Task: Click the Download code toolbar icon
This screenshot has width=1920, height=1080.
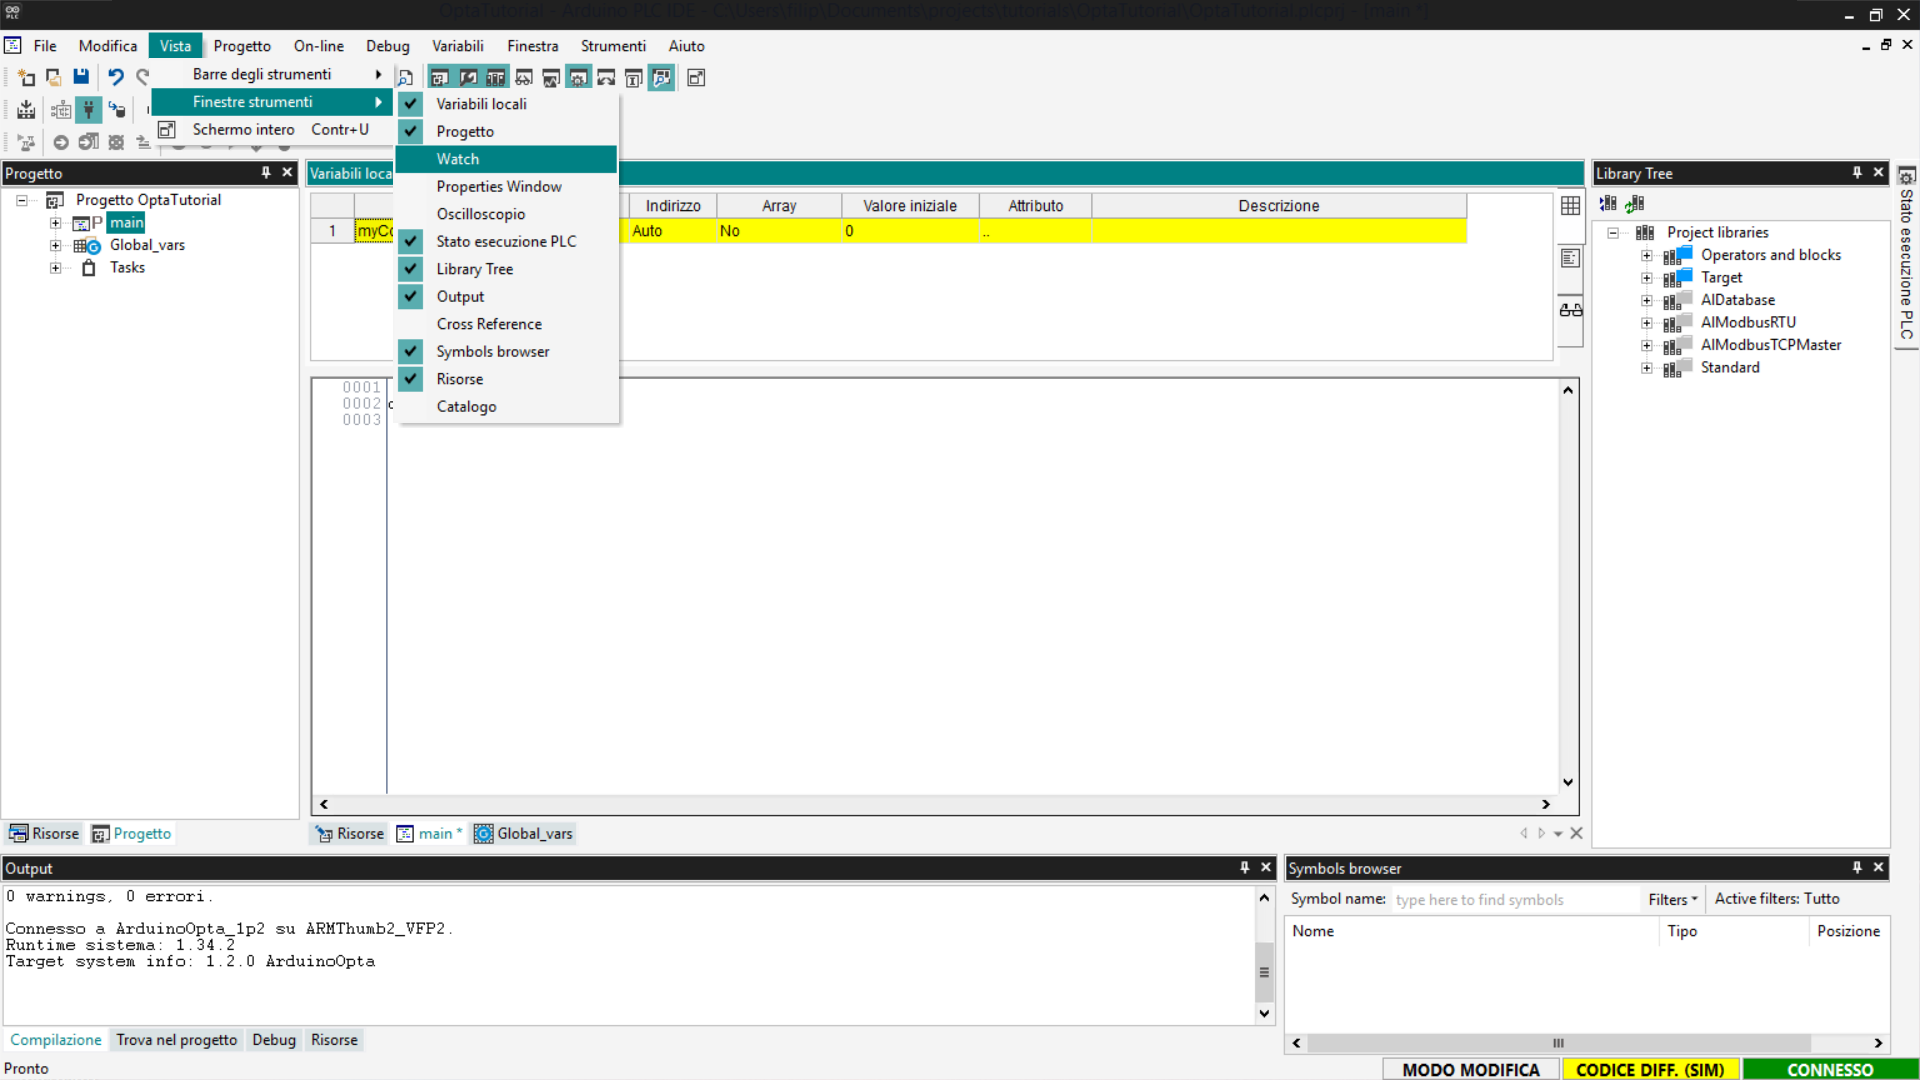Action: (x=26, y=110)
